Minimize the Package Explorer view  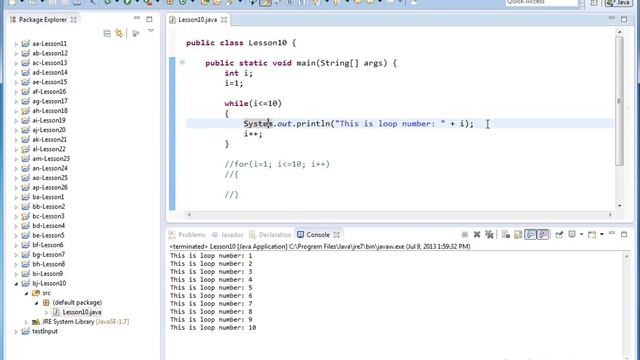point(137,18)
